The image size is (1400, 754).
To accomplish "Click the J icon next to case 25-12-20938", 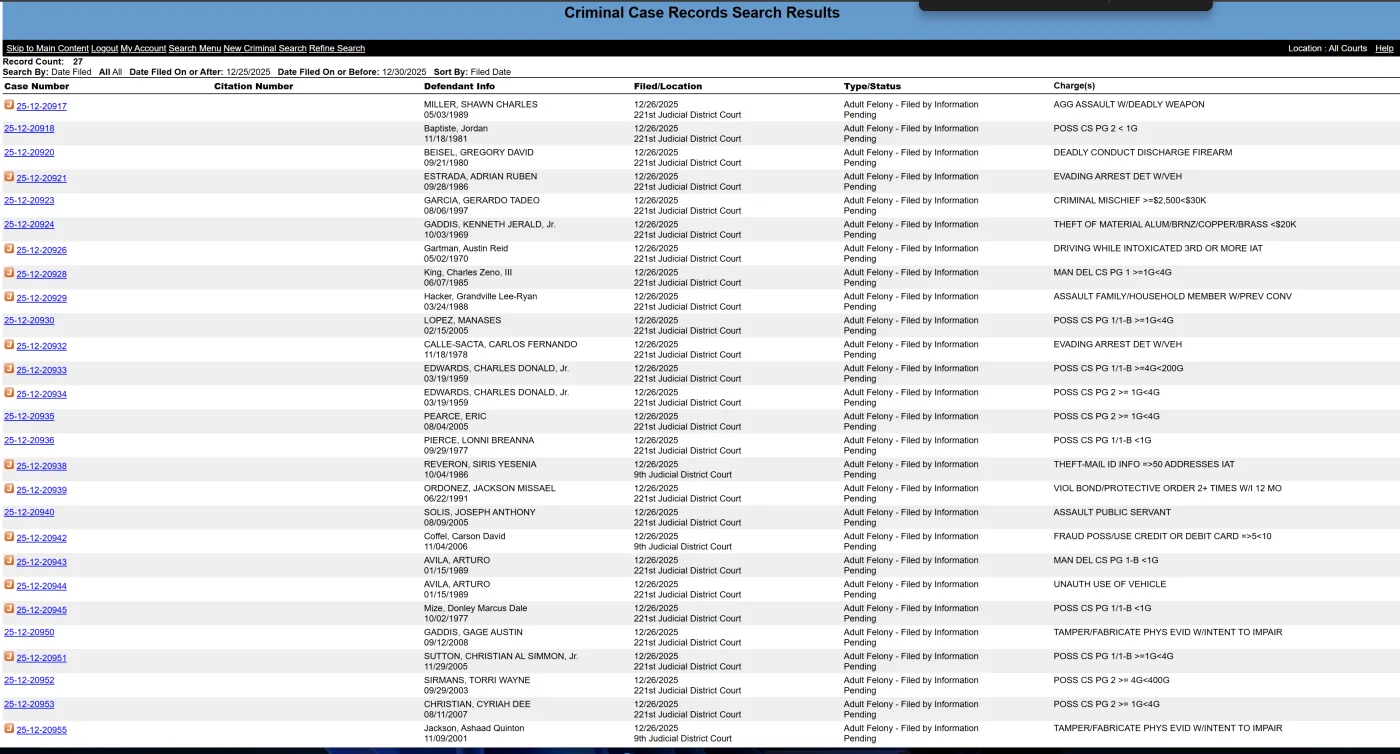I will (9, 465).
